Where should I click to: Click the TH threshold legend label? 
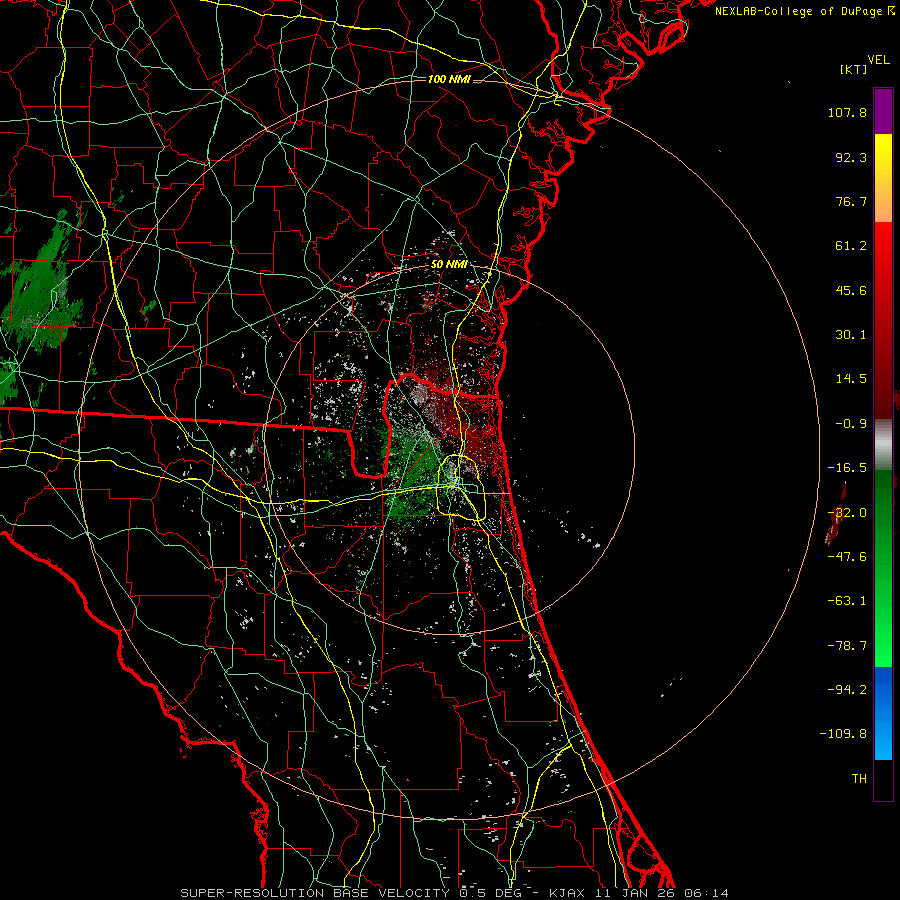[859, 779]
